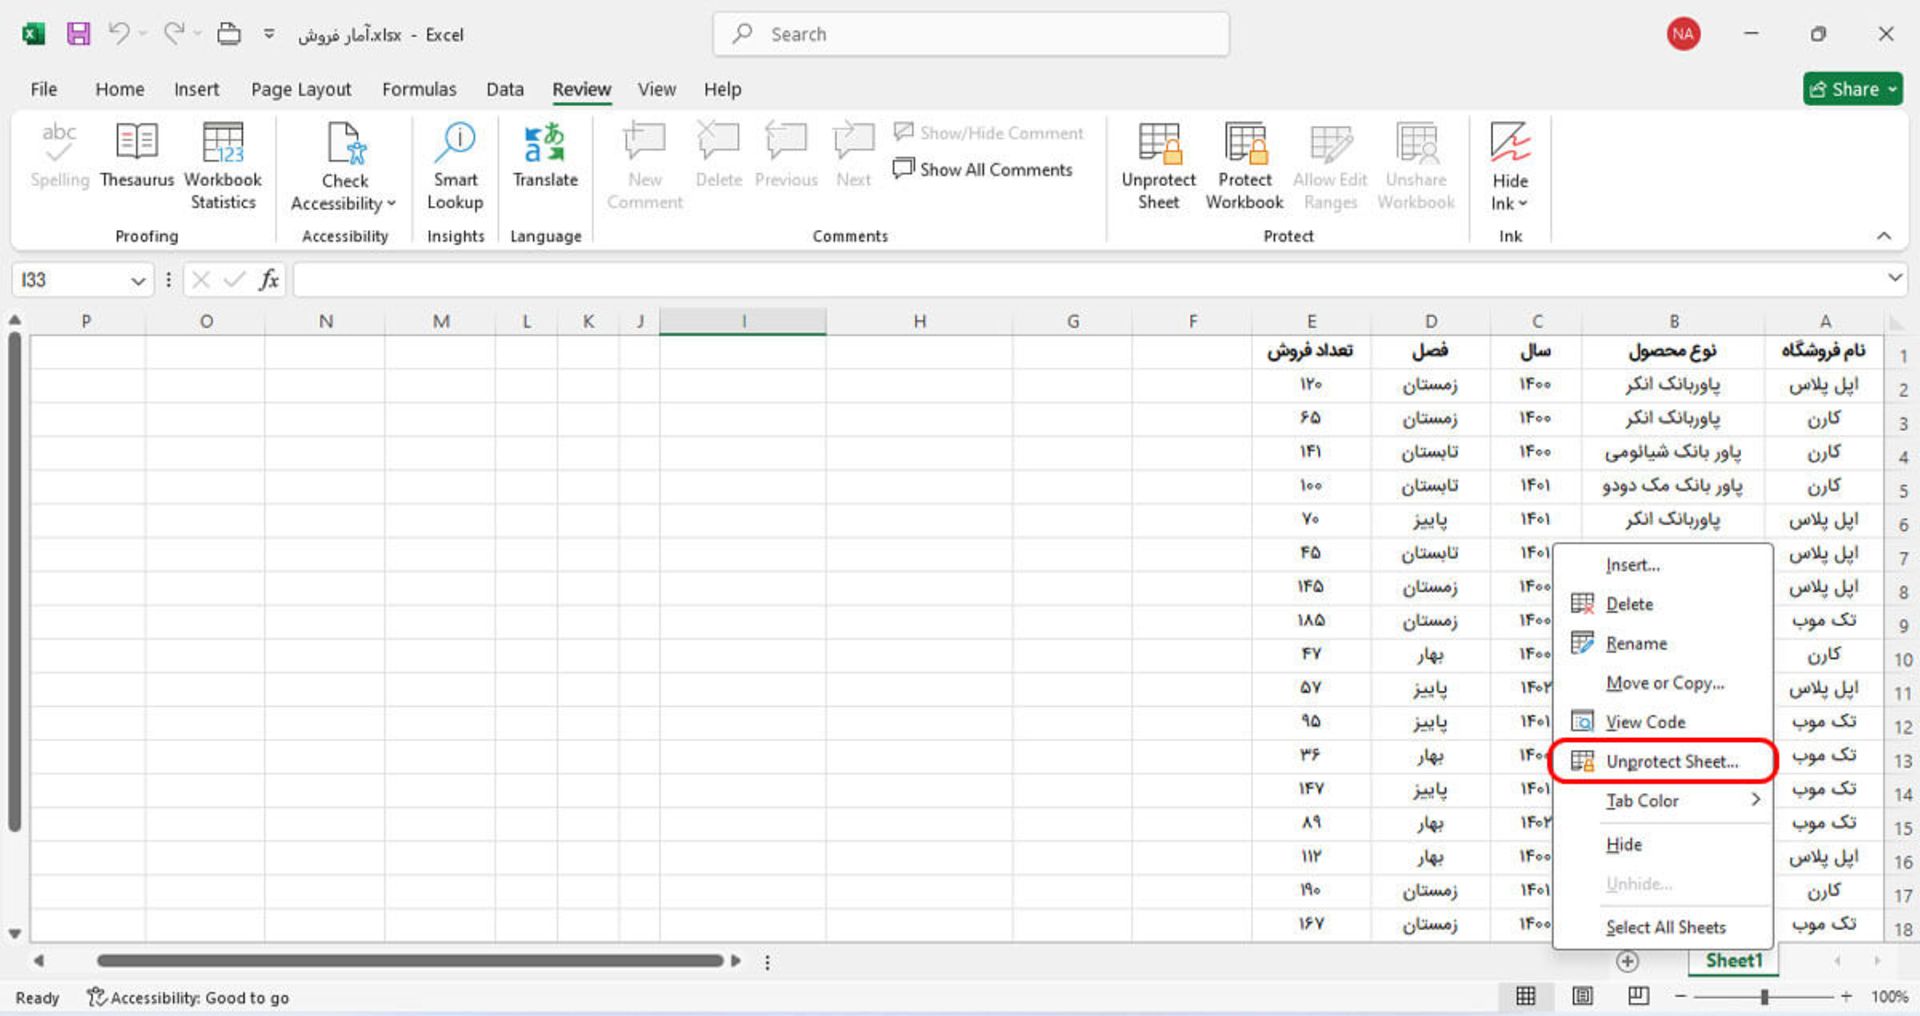Click into the Search box
Screen dimensions: 1920x1016
(x=970, y=34)
